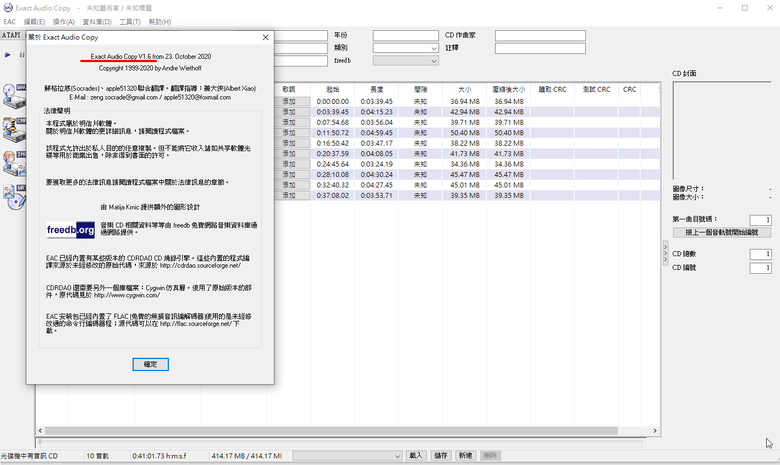Click the 第一曲目號碼 number field
Screen dimensions: 780x465
760,219
